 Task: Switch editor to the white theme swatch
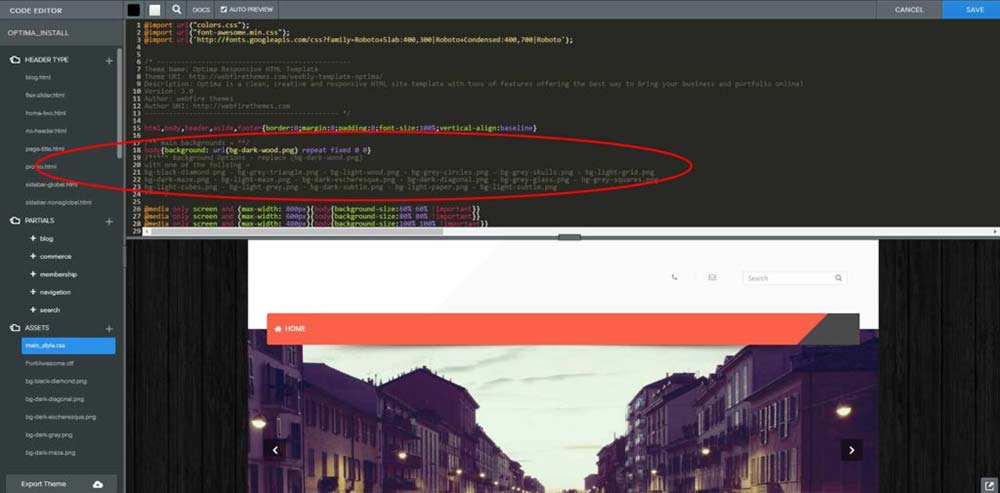click(x=155, y=10)
